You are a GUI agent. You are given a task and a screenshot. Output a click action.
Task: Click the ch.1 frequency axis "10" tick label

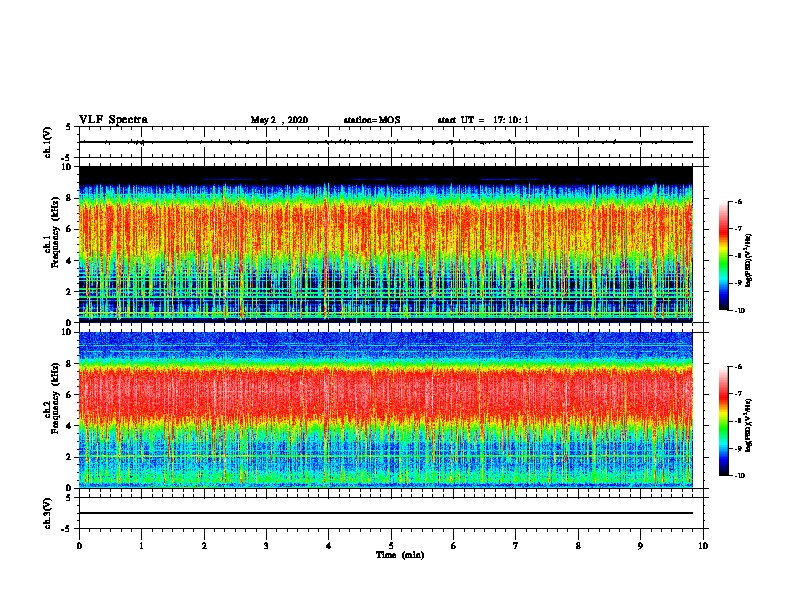(x=66, y=167)
